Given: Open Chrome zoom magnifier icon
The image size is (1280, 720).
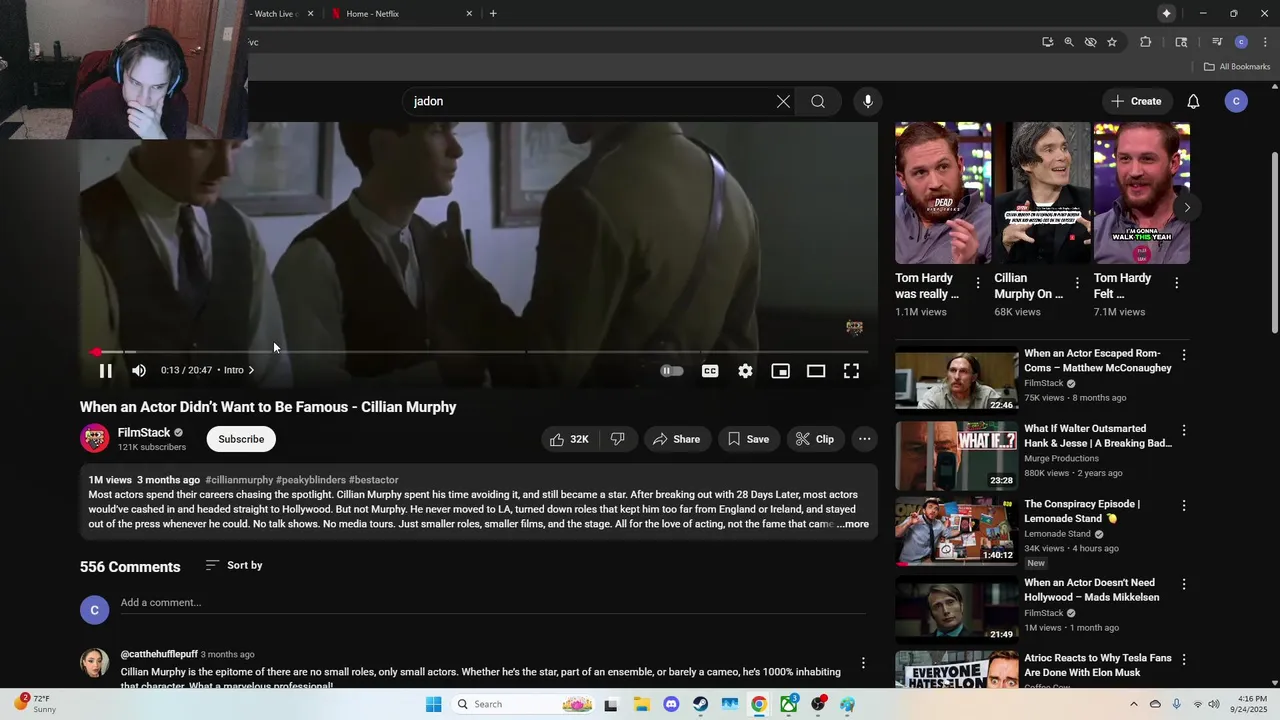Looking at the screenshot, I should pos(1069,42).
